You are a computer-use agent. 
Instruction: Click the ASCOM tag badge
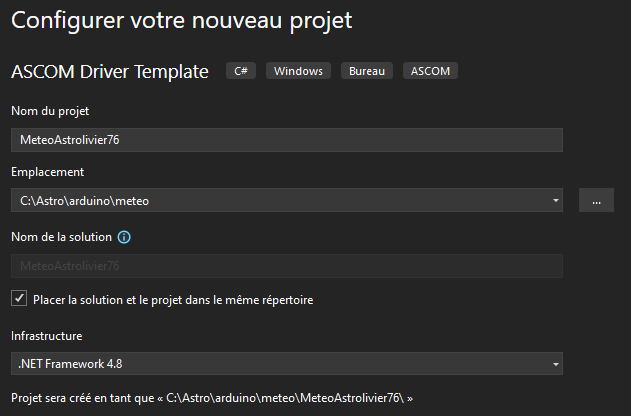[431, 71]
